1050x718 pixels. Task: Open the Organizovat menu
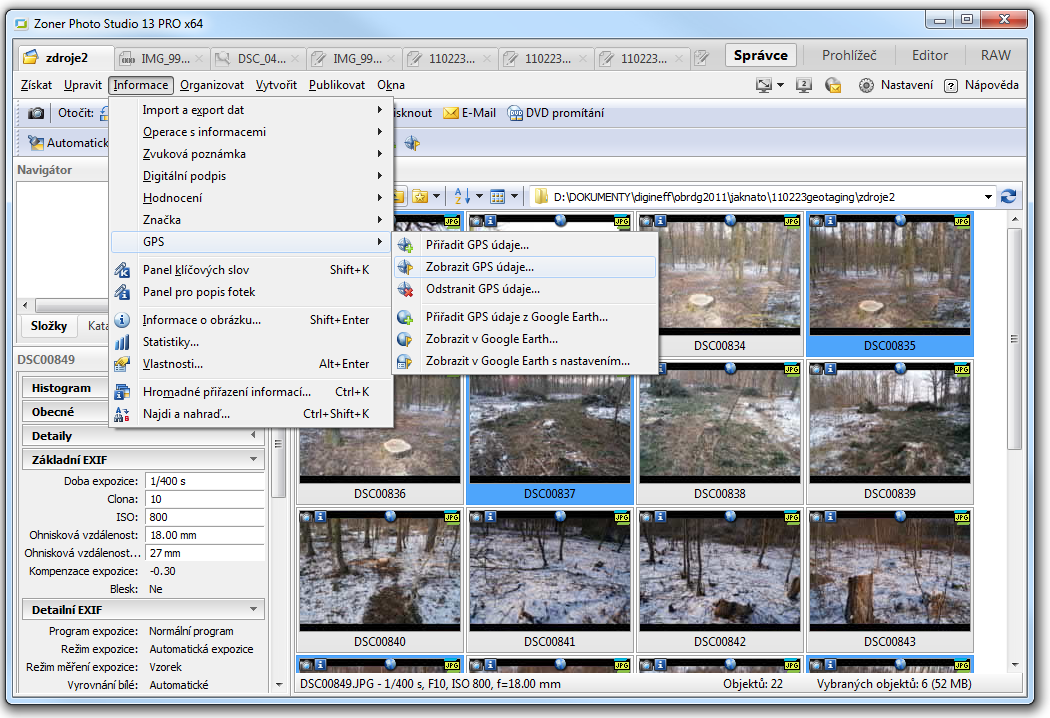(212, 86)
